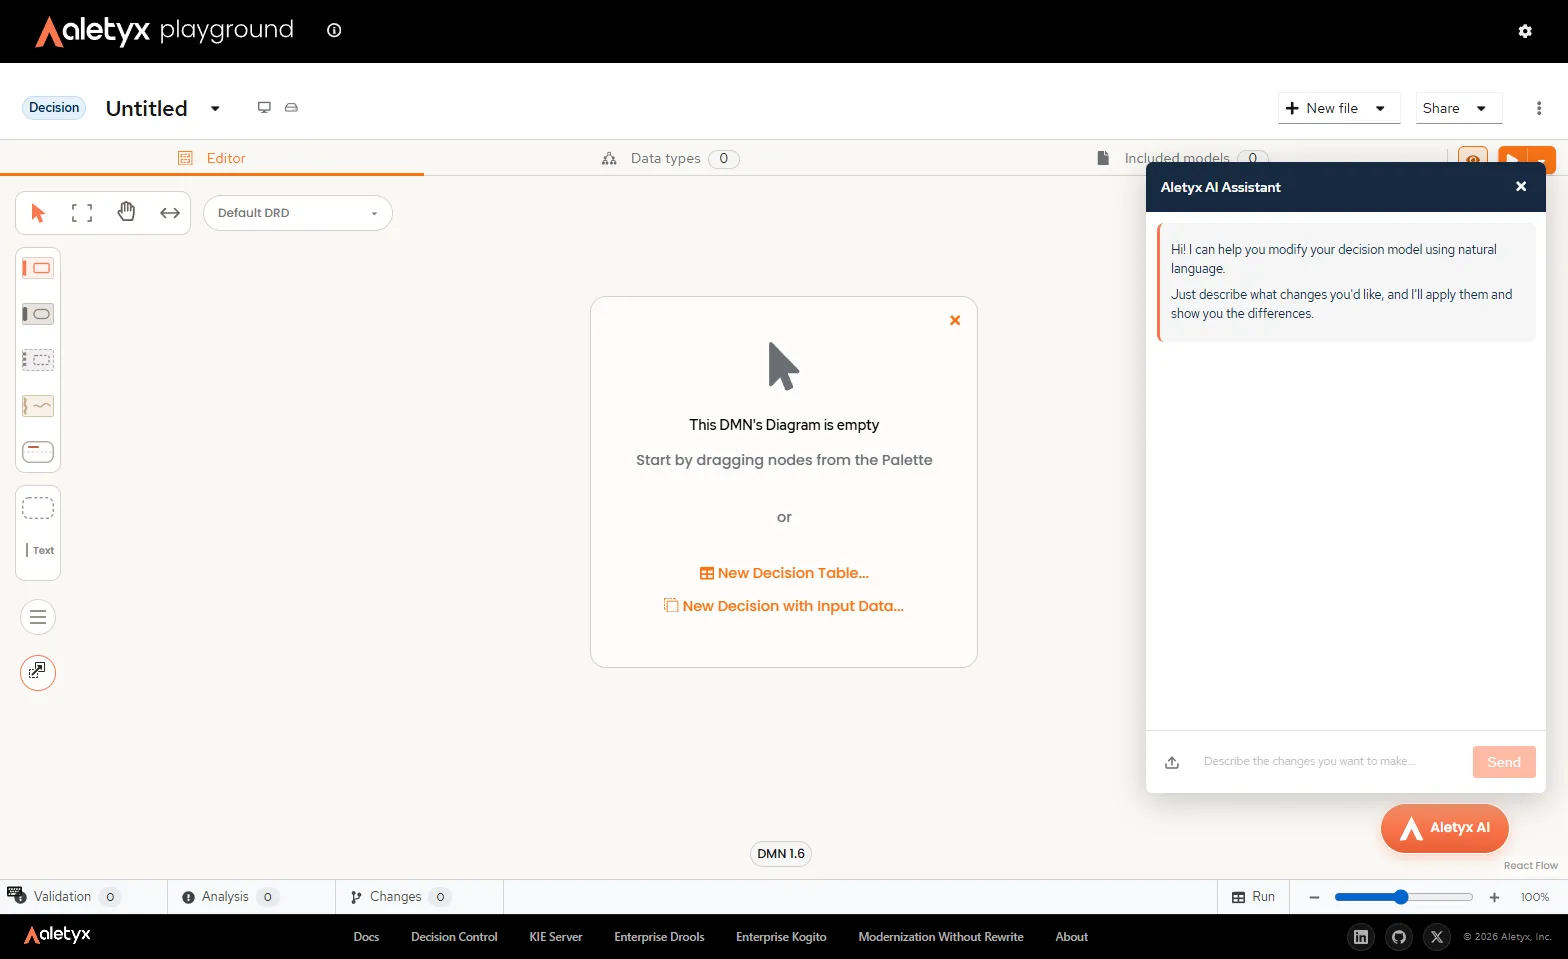Activate the fit-to-view frame tool
The width and height of the screenshot is (1568, 959).
82,213
